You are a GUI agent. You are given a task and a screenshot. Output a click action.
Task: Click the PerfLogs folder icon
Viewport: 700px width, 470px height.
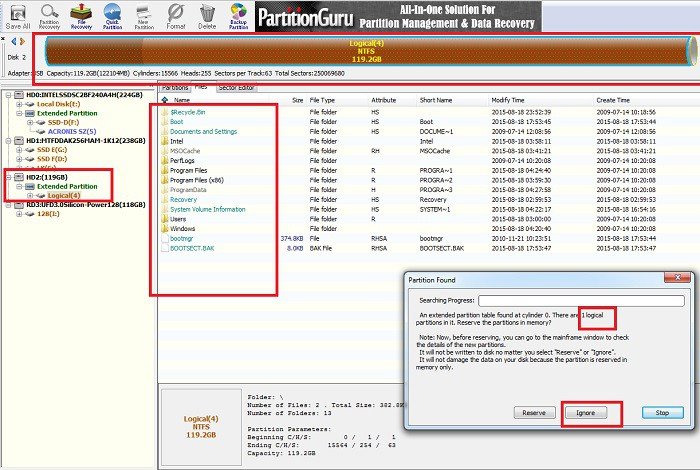pos(165,160)
